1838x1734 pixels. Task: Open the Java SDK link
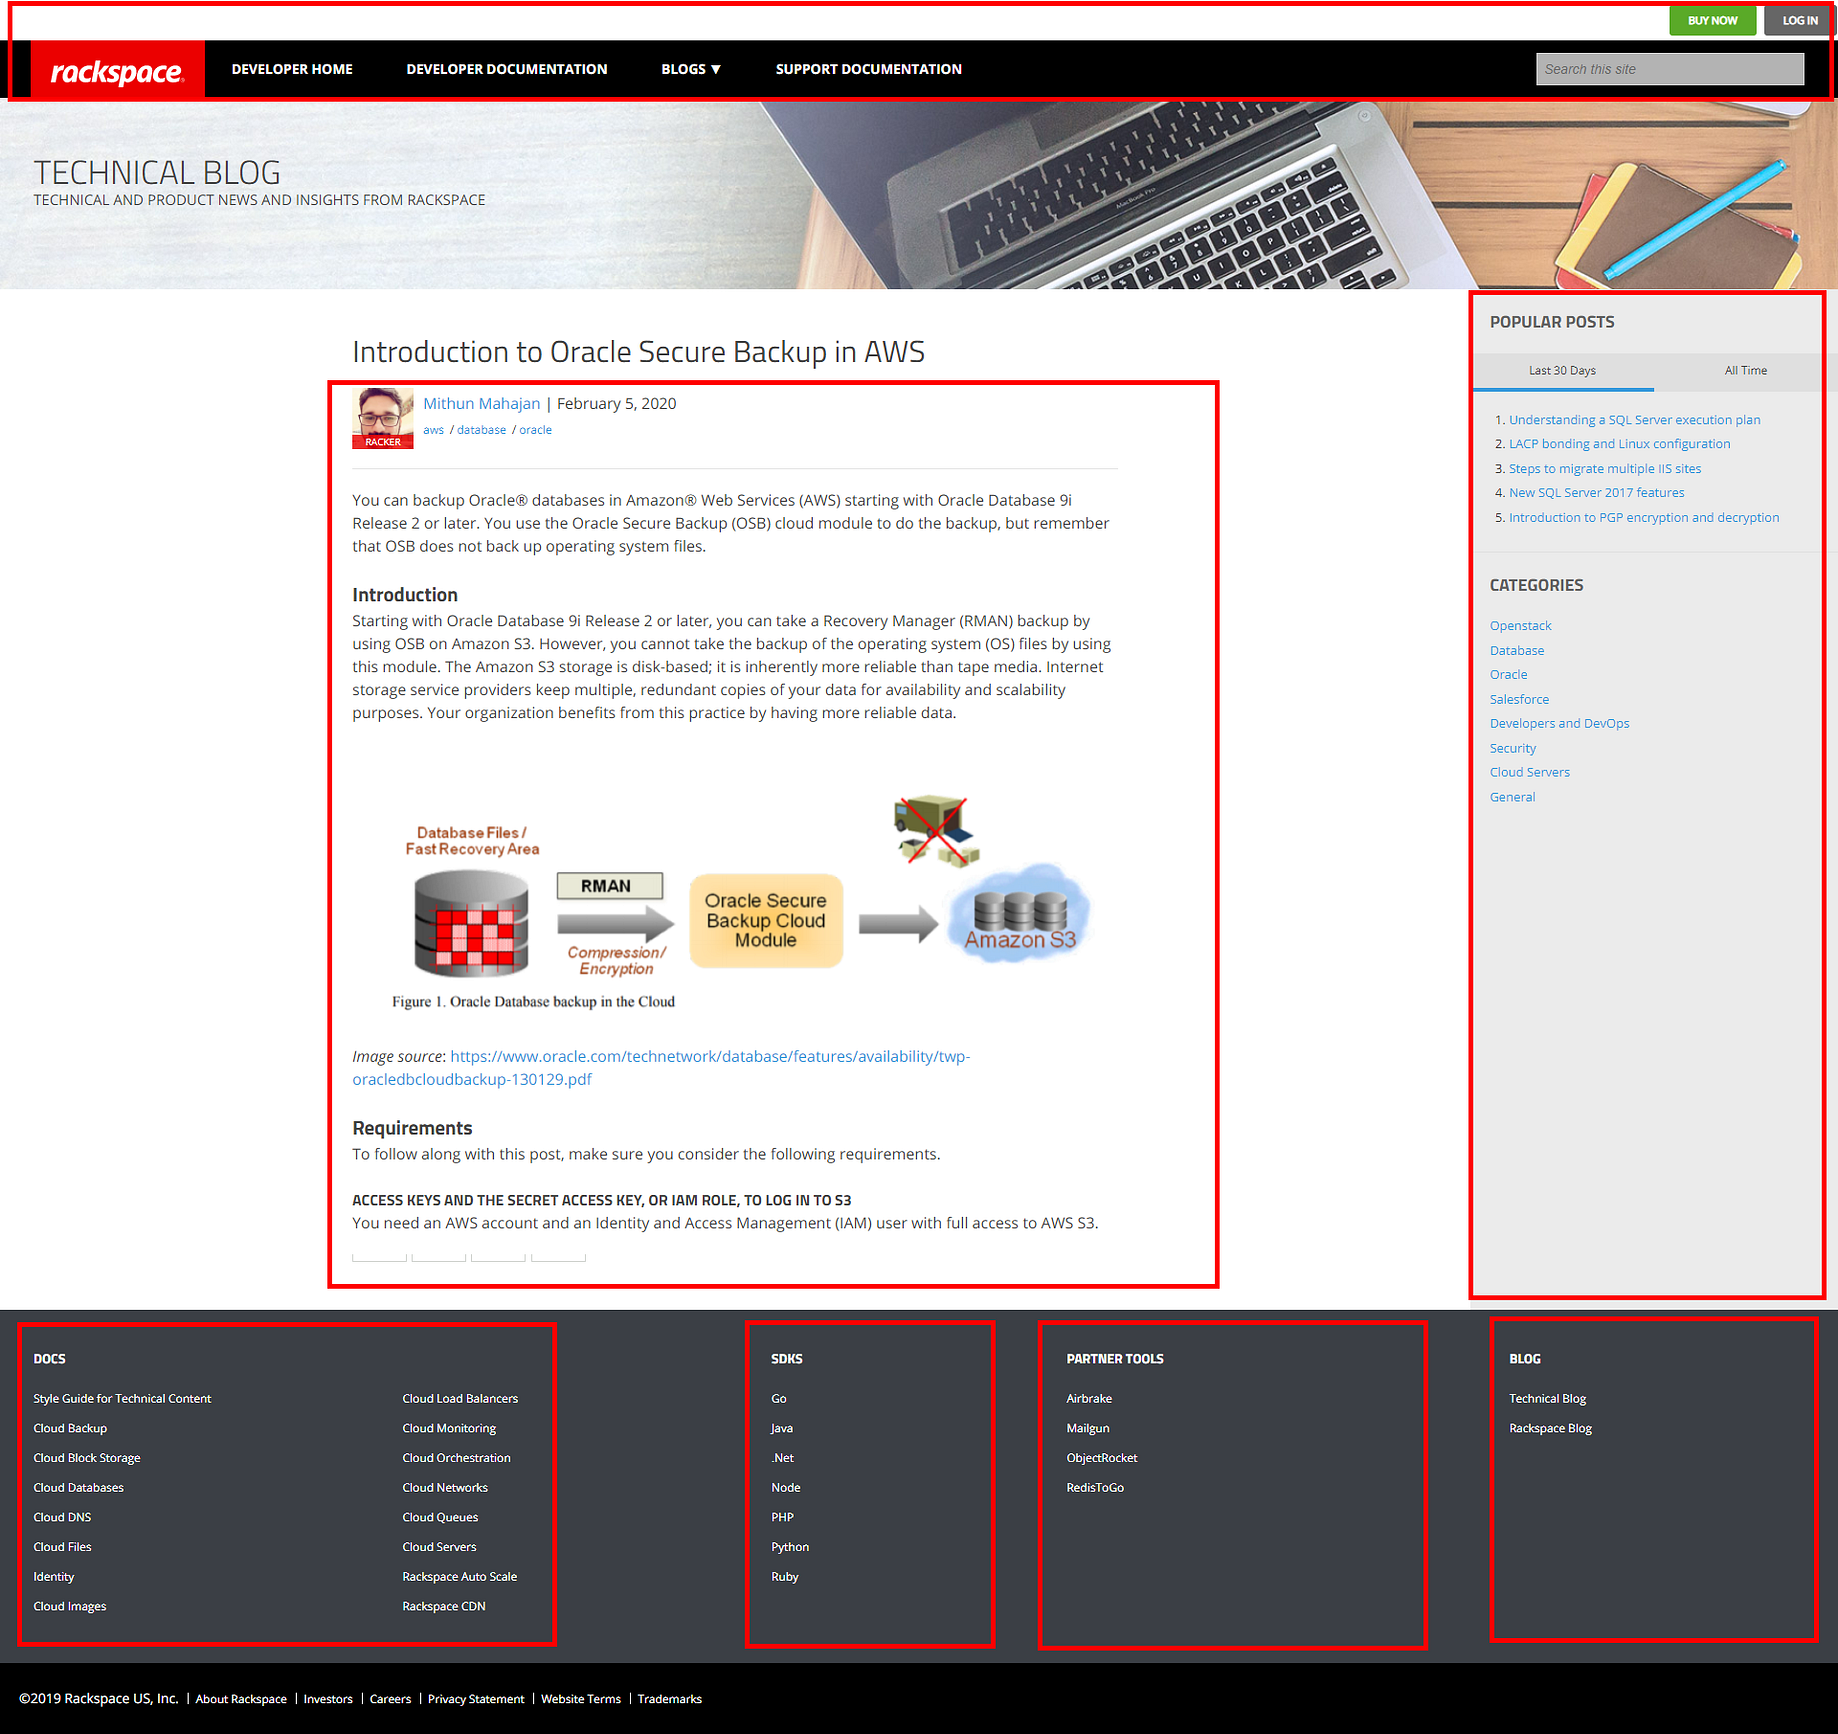pyautogui.click(x=781, y=1429)
